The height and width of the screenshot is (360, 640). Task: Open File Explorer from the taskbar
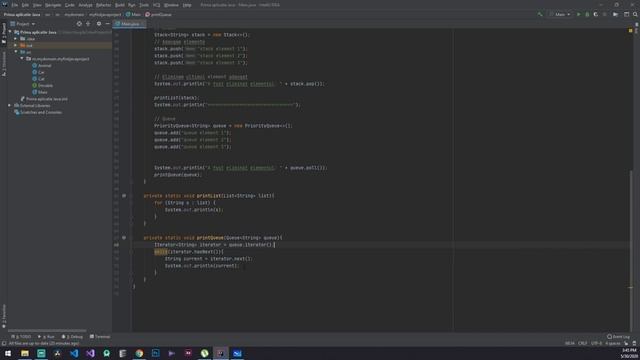pyautogui.click(x=25, y=353)
